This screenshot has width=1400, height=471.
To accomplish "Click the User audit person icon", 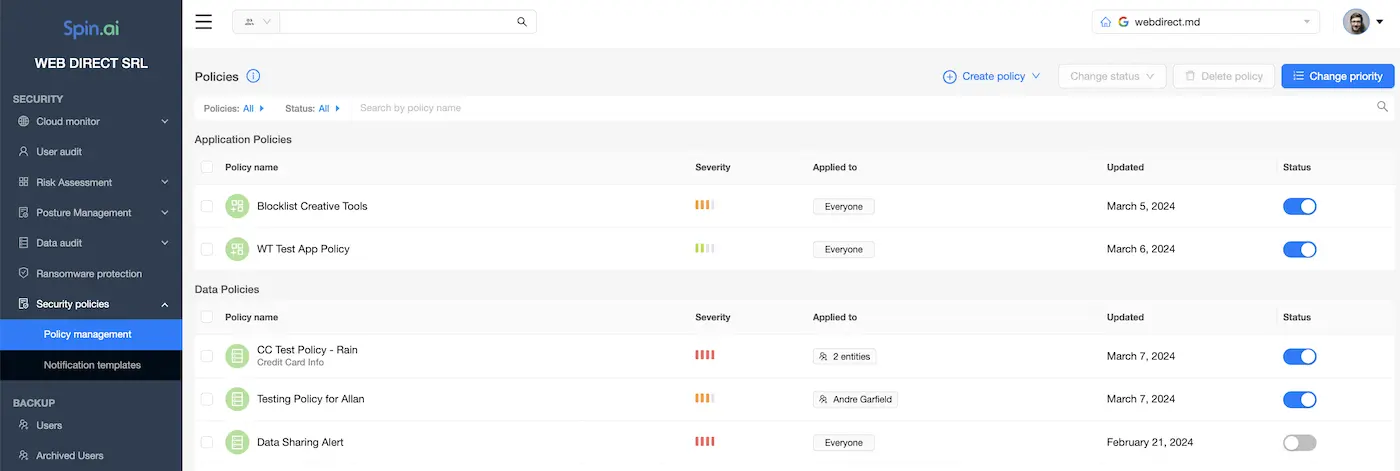I will (x=24, y=152).
